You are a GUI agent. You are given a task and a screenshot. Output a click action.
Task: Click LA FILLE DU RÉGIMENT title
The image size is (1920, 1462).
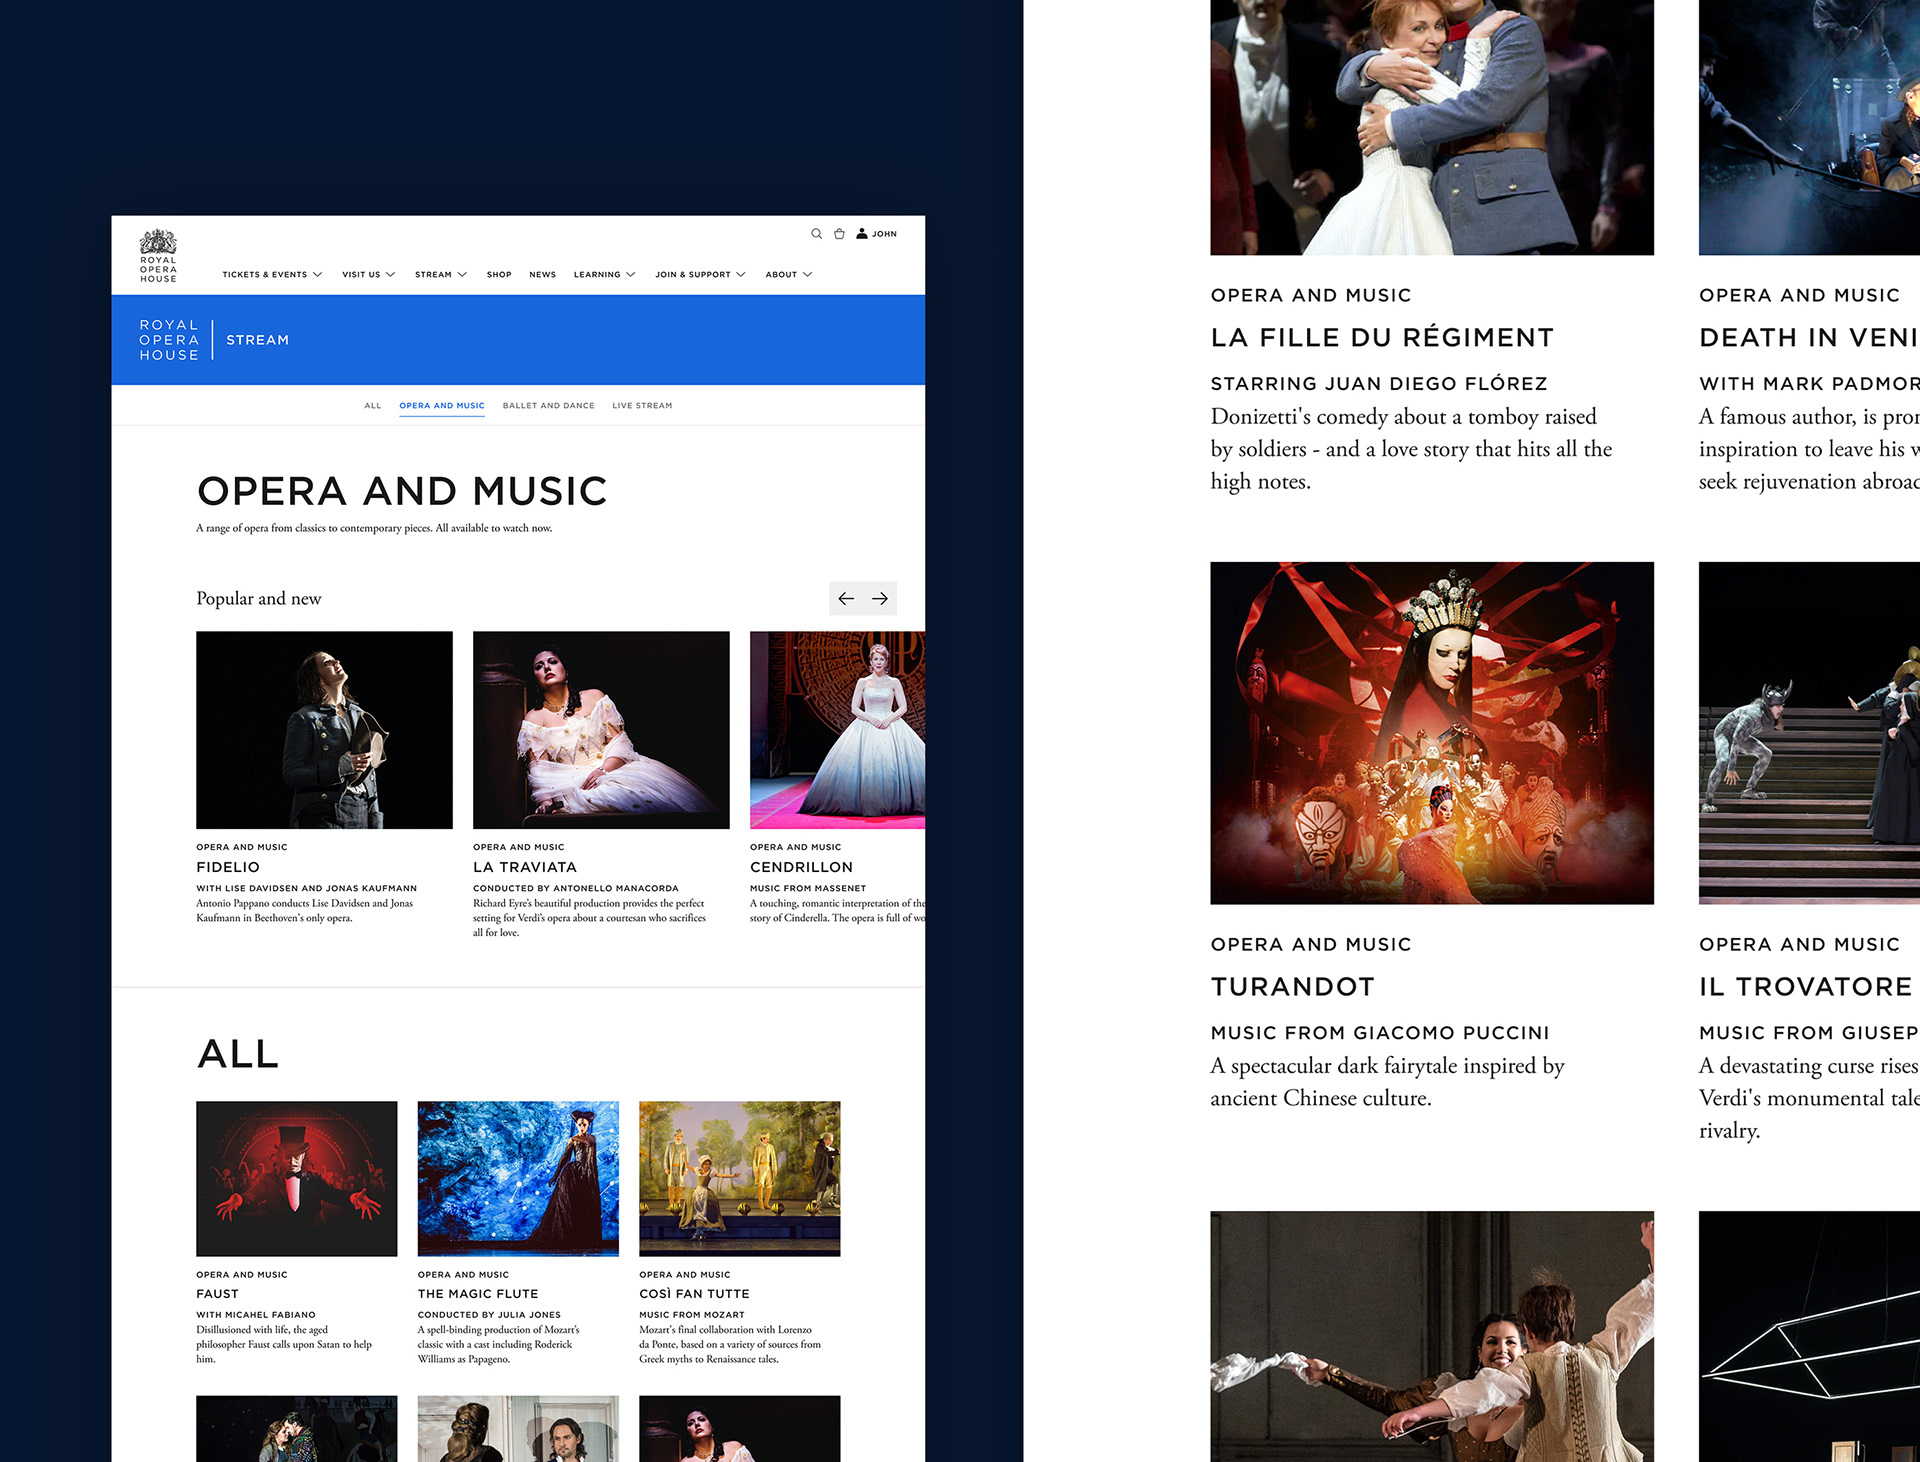point(1382,338)
